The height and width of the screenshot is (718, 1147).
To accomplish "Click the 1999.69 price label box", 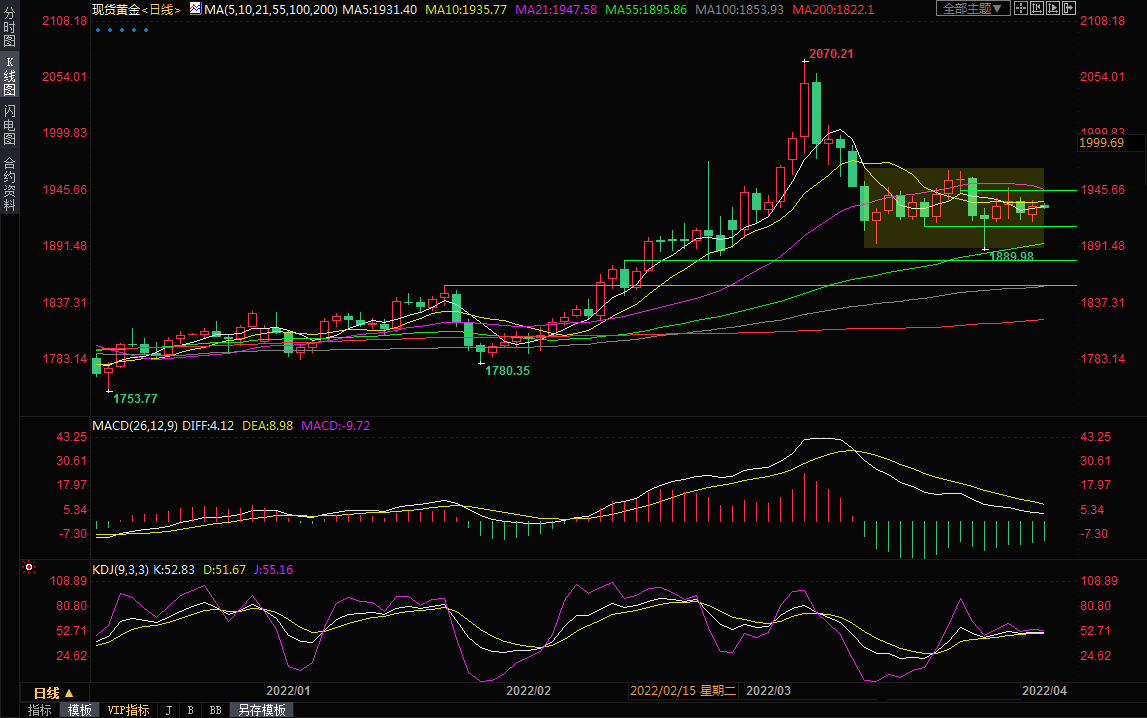I will pos(1103,144).
